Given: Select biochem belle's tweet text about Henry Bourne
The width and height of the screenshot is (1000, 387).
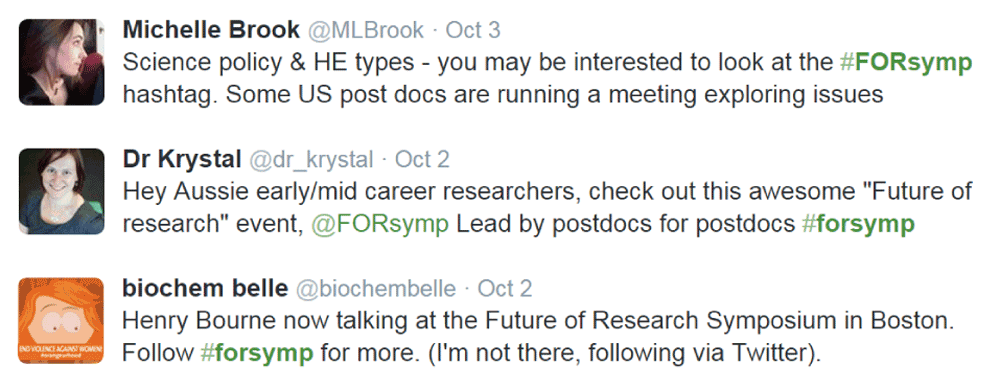Looking at the screenshot, I should tap(538, 337).
